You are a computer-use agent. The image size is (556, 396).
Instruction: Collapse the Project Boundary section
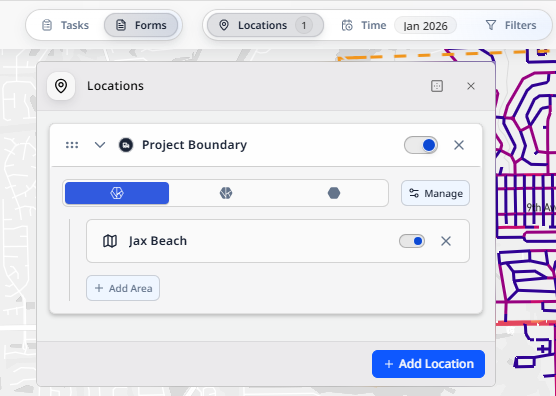tap(100, 145)
